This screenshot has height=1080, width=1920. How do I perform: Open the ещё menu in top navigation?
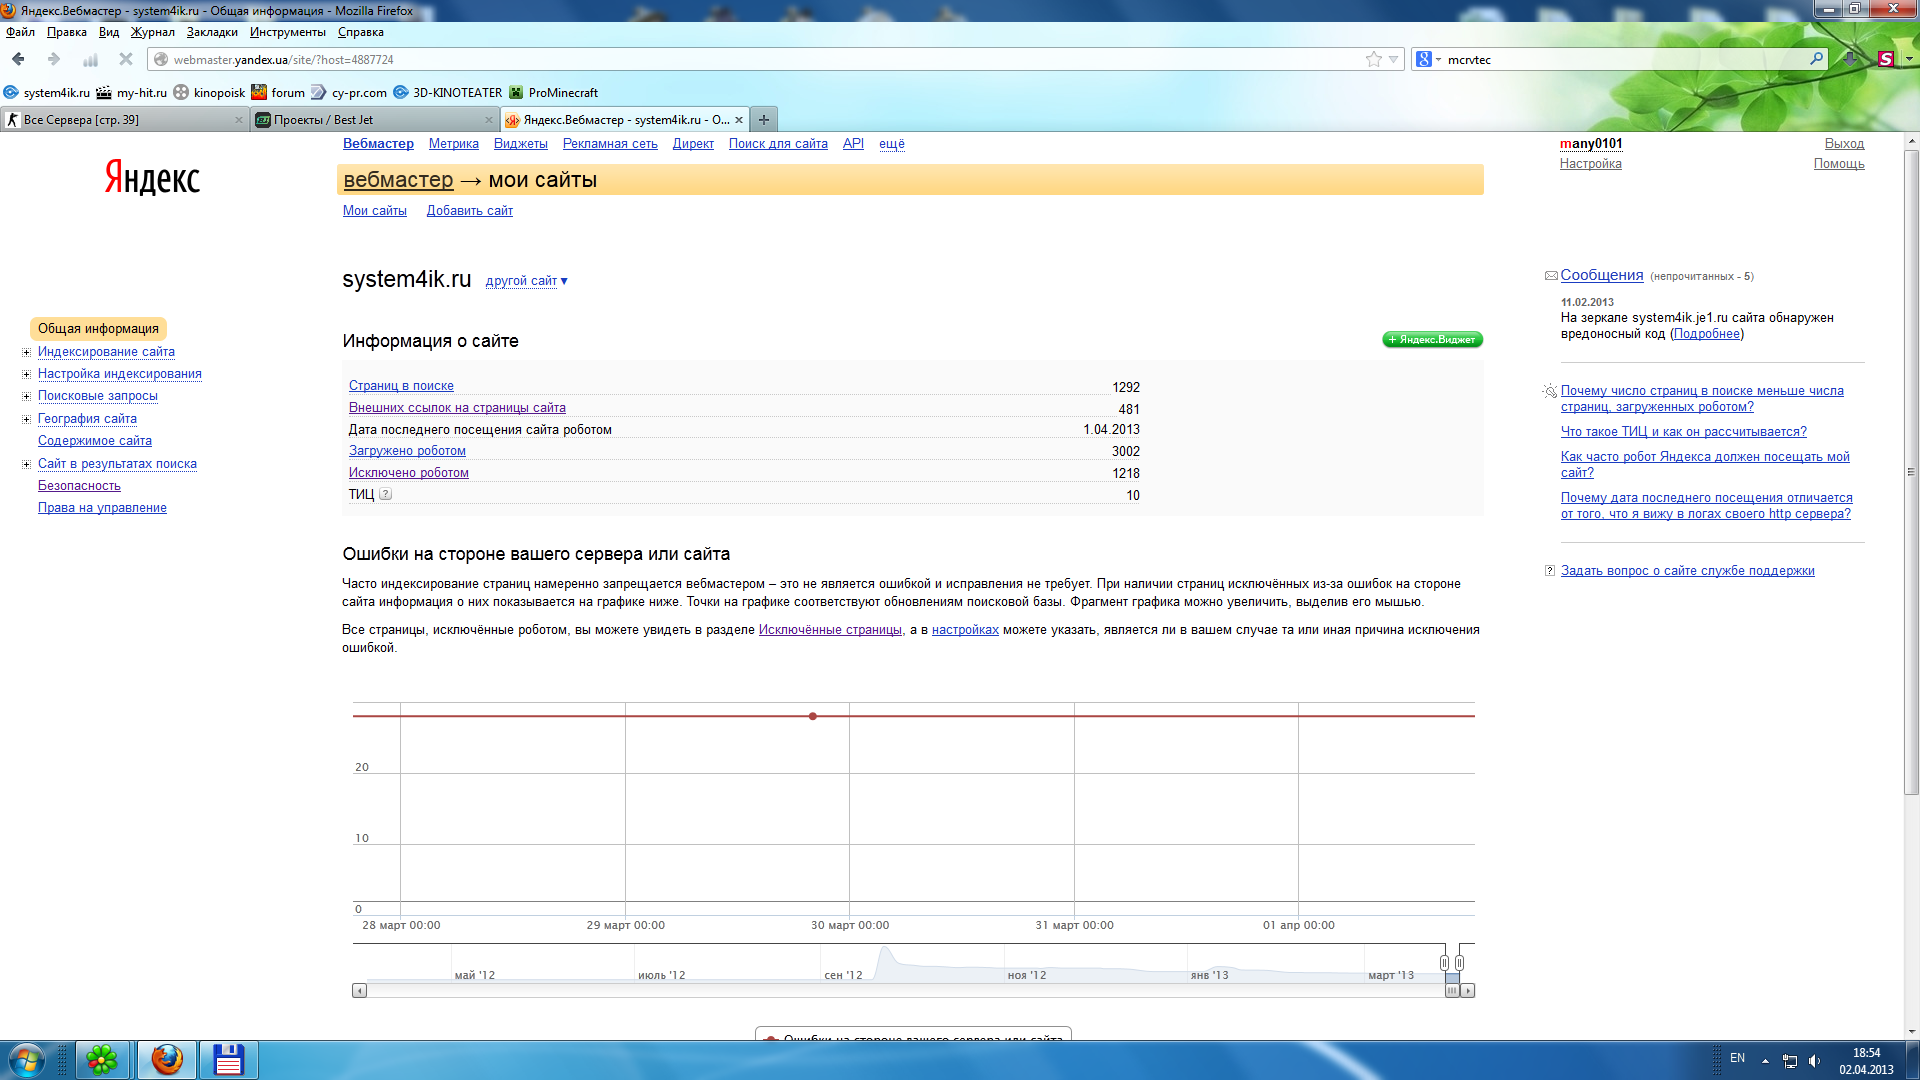pos(892,144)
